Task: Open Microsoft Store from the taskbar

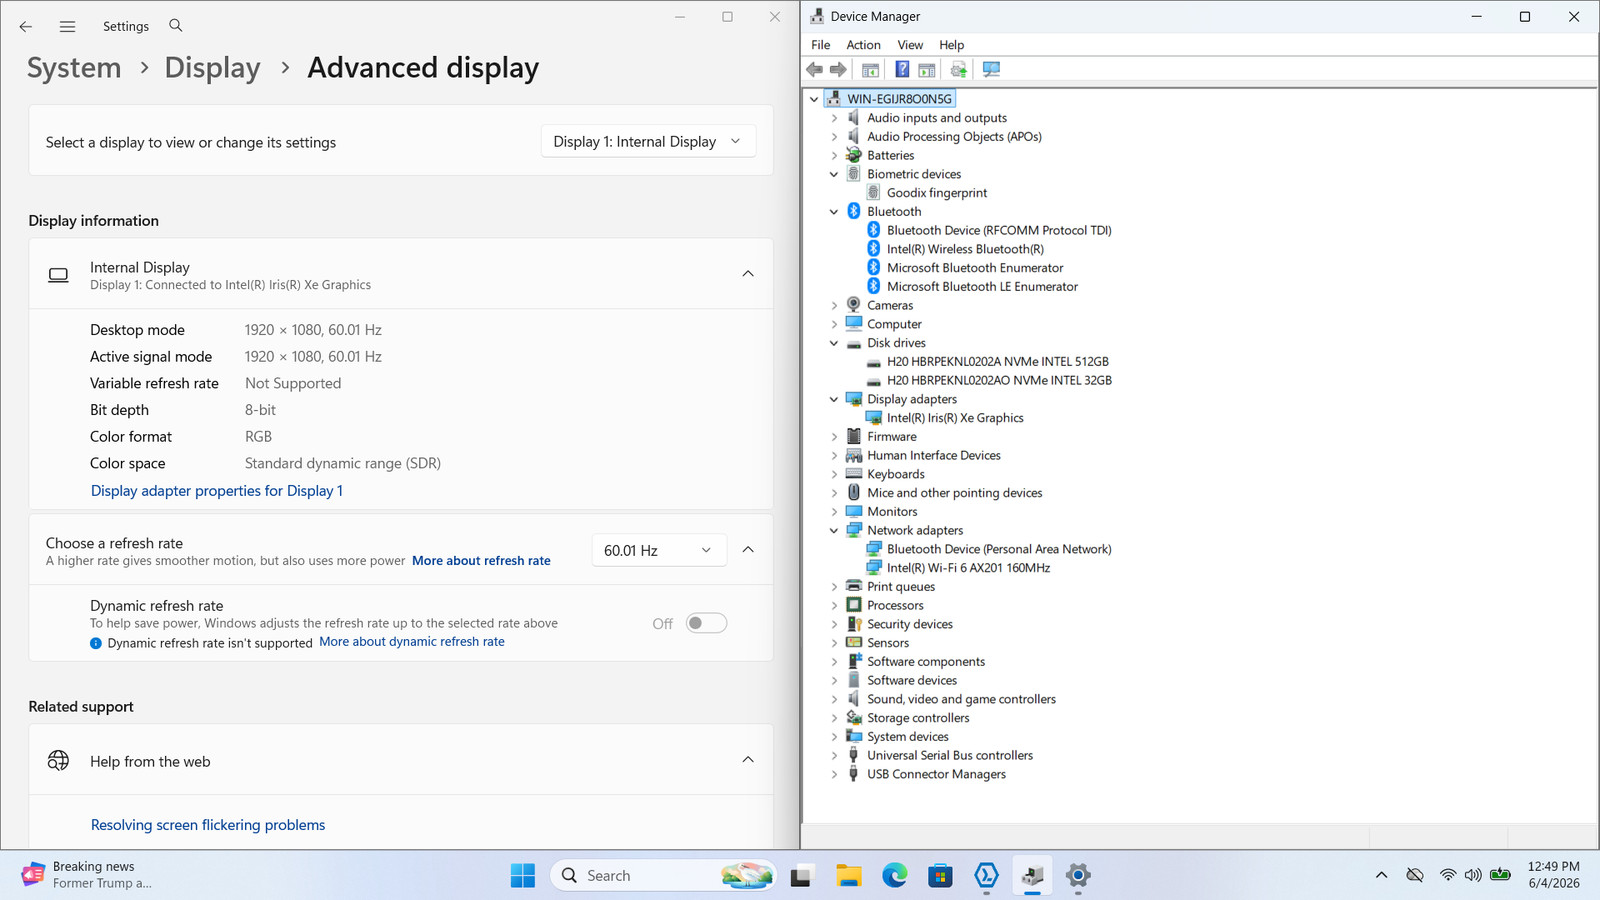Action: 940,876
